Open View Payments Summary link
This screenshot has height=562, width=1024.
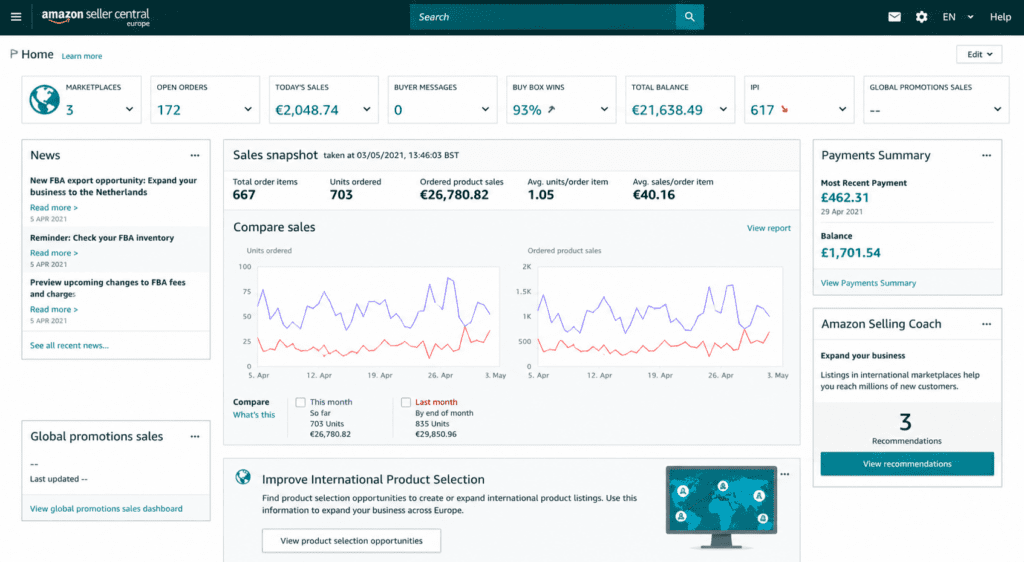(868, 283)
